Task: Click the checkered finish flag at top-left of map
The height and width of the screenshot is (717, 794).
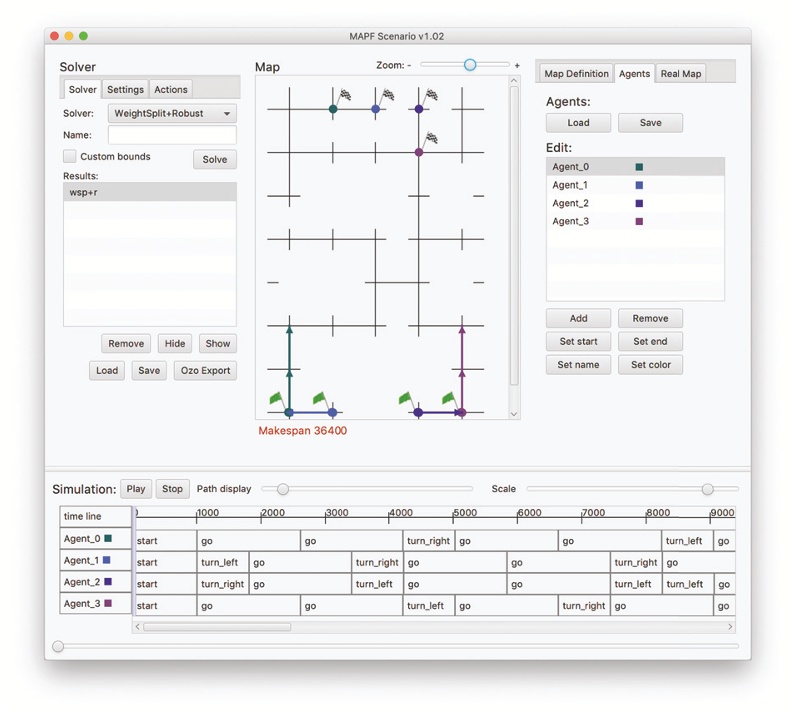Action: tap(345, 97)
